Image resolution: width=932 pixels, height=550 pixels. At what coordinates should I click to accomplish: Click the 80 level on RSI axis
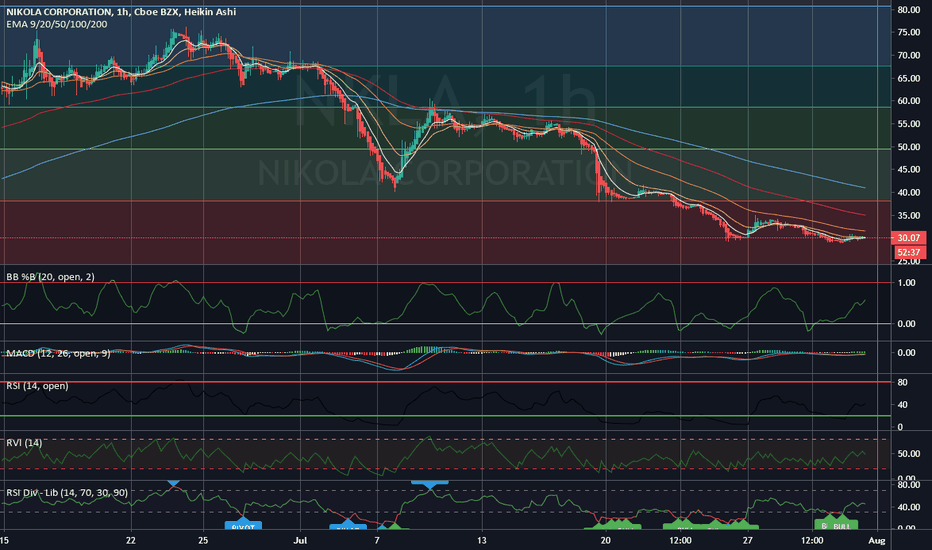click(902, 382)
